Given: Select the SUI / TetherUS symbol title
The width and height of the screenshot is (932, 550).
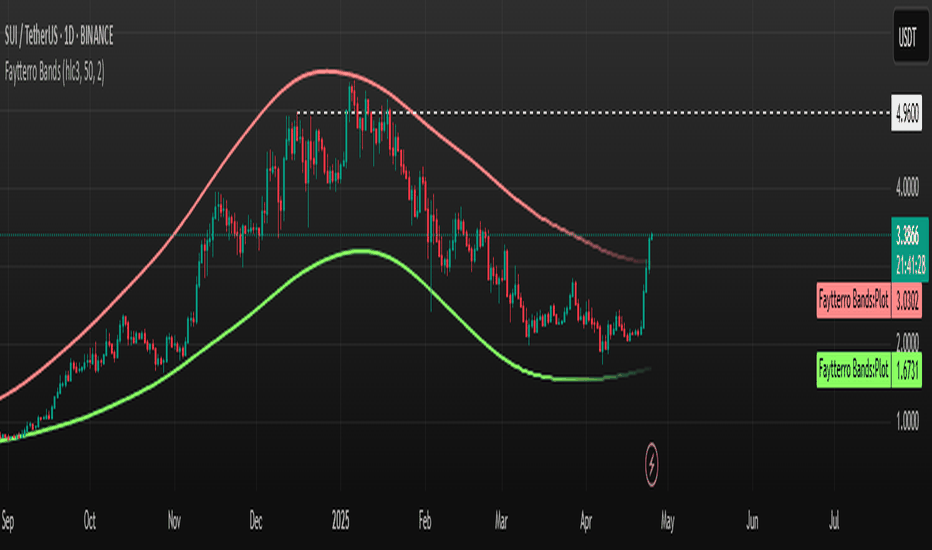Looking at the screenshot, I should (x=58, y=37).
